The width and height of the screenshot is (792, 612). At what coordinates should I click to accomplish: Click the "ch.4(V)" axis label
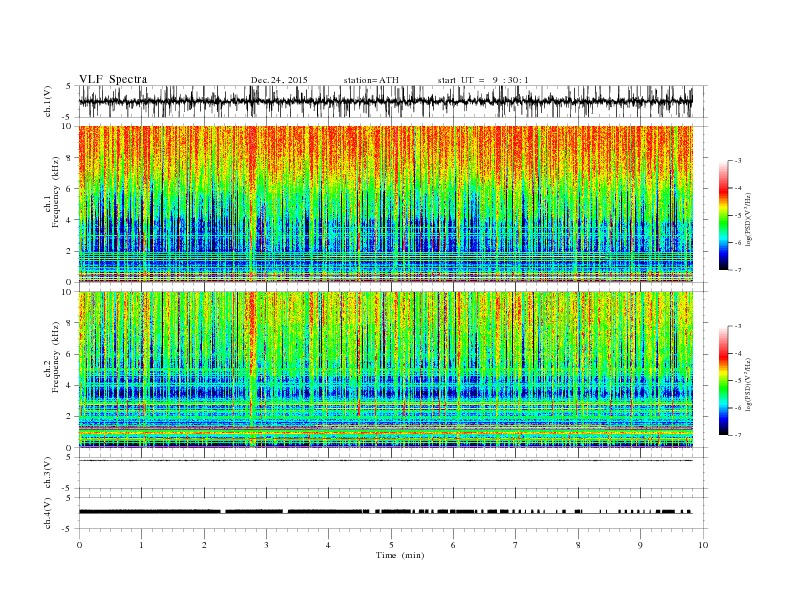point(48,513)
